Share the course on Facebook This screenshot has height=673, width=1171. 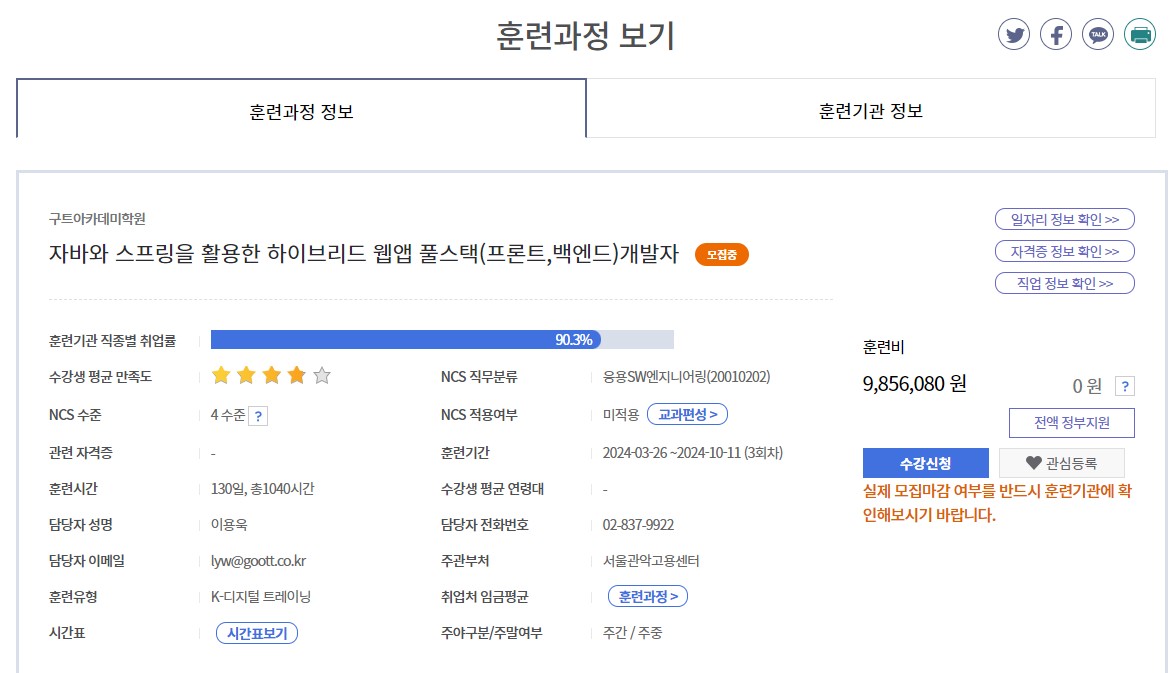pos(1056,35)
